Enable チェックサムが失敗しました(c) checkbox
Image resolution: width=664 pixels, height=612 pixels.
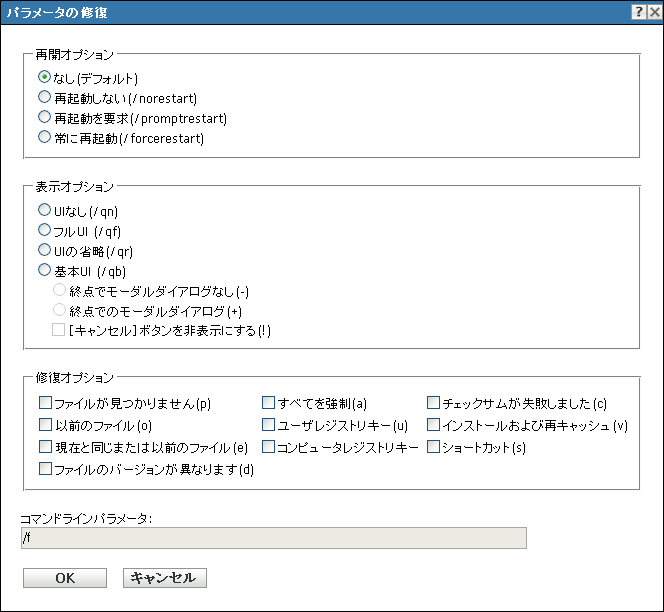tap(434, 404)
